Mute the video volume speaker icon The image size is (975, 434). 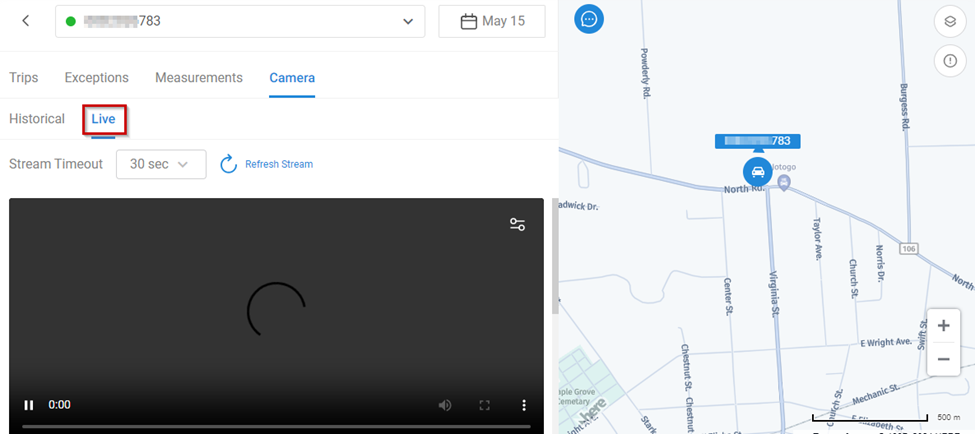pos(445,405)
